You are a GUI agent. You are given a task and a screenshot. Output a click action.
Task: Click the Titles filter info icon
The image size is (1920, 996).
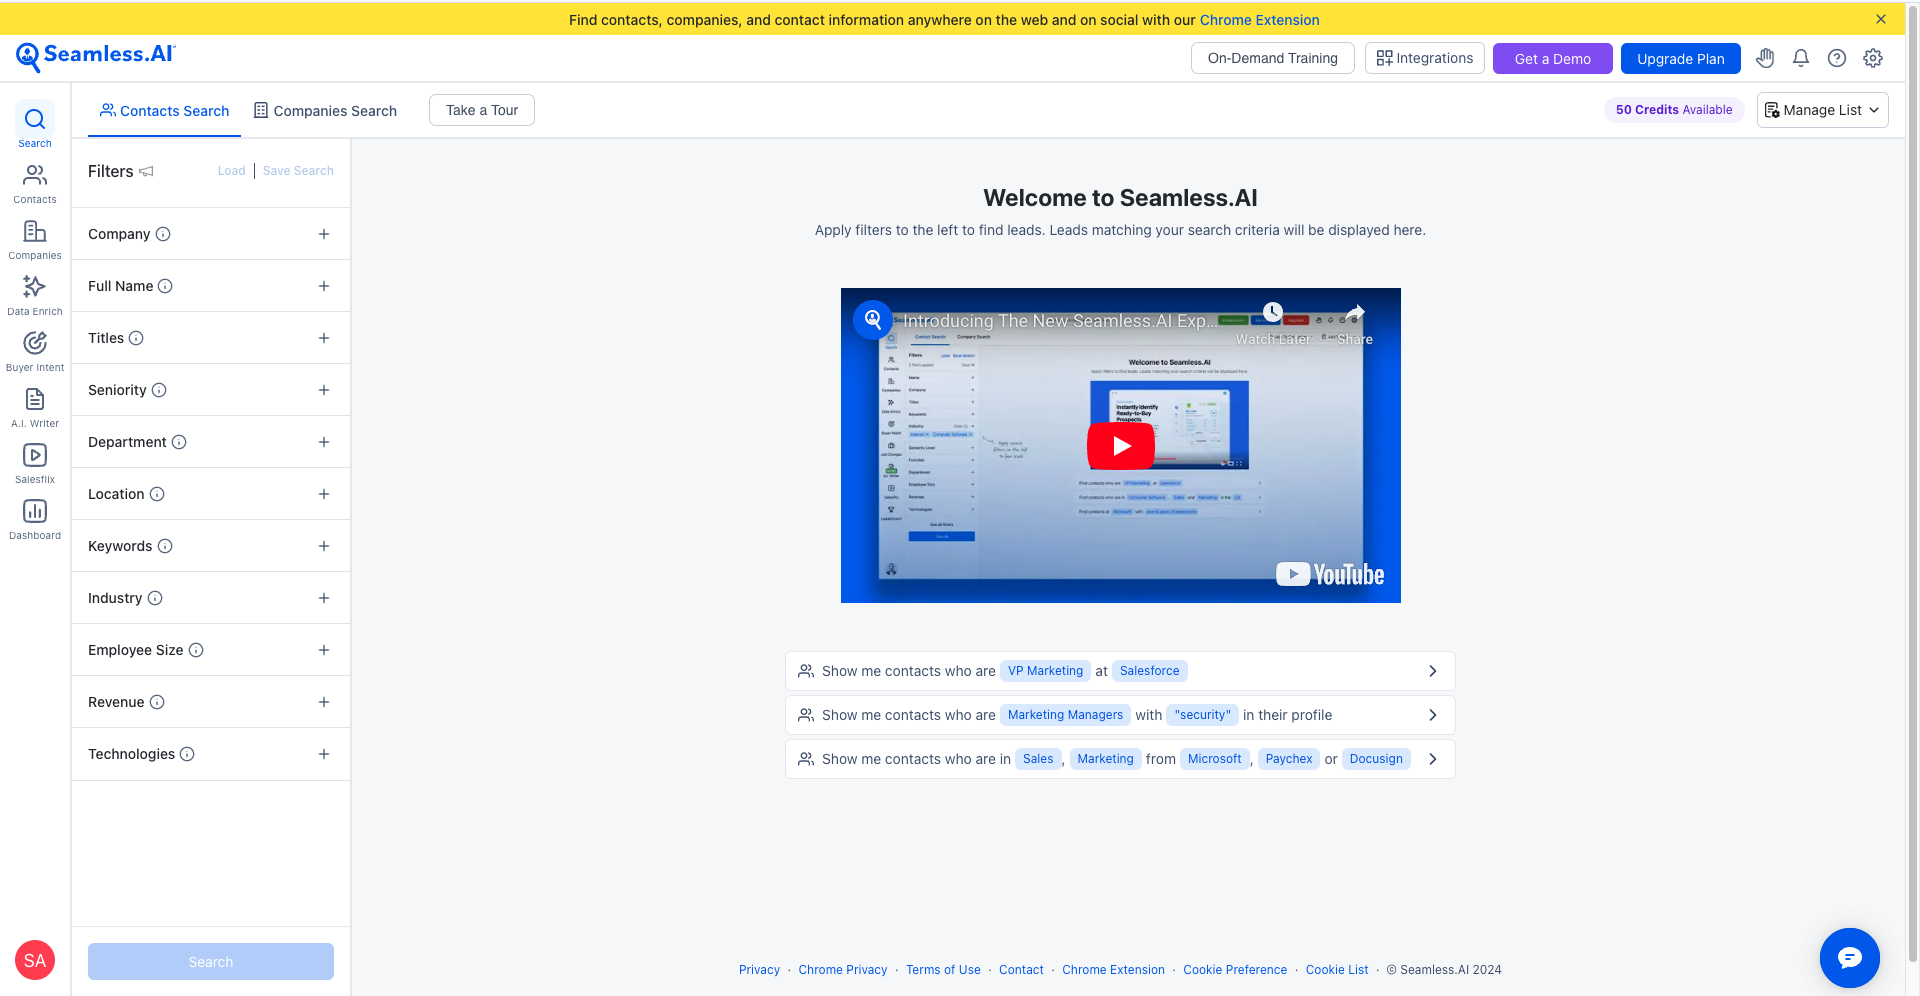136,338
